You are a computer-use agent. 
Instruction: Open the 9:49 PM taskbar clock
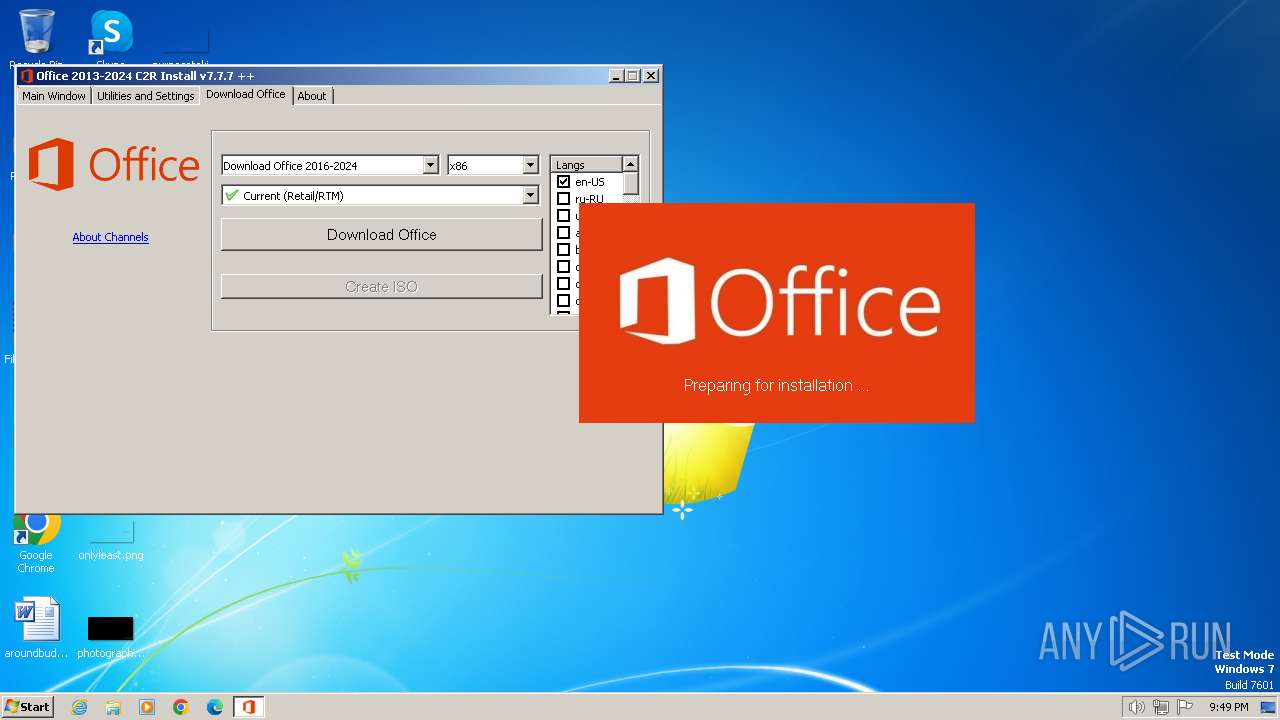click(x=1228, y=707)
